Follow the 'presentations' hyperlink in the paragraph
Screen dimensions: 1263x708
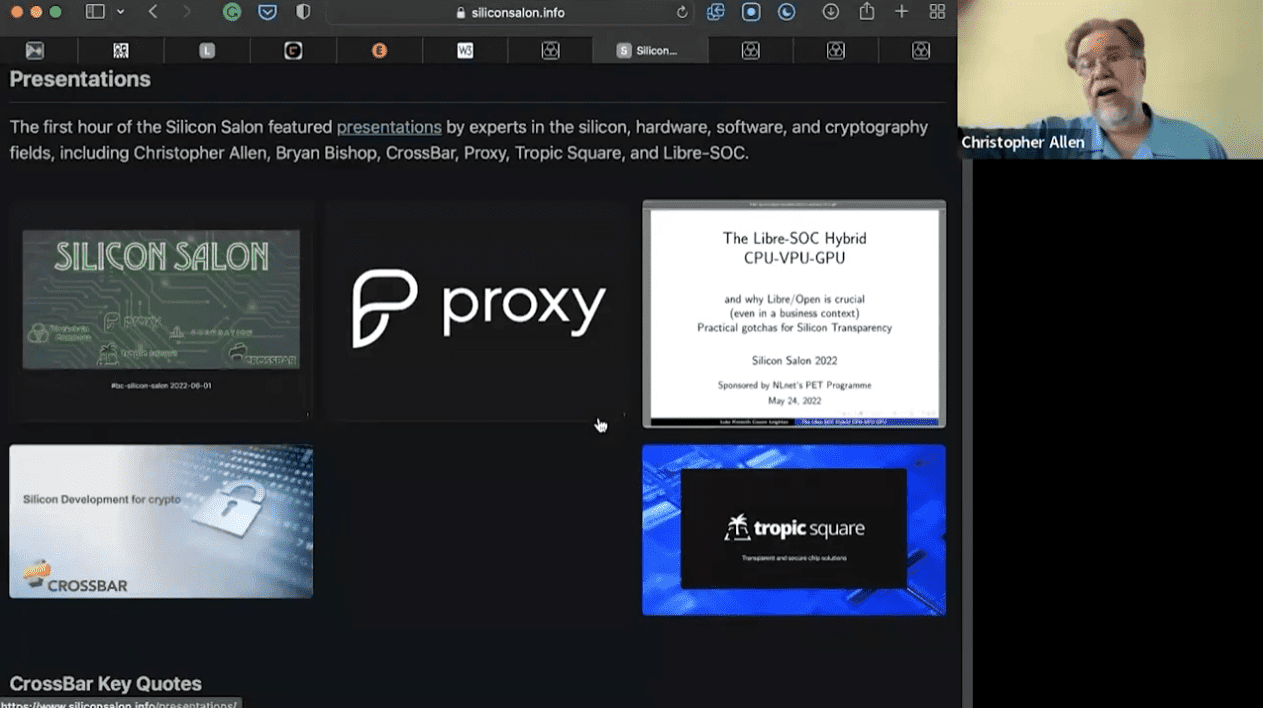389,127
